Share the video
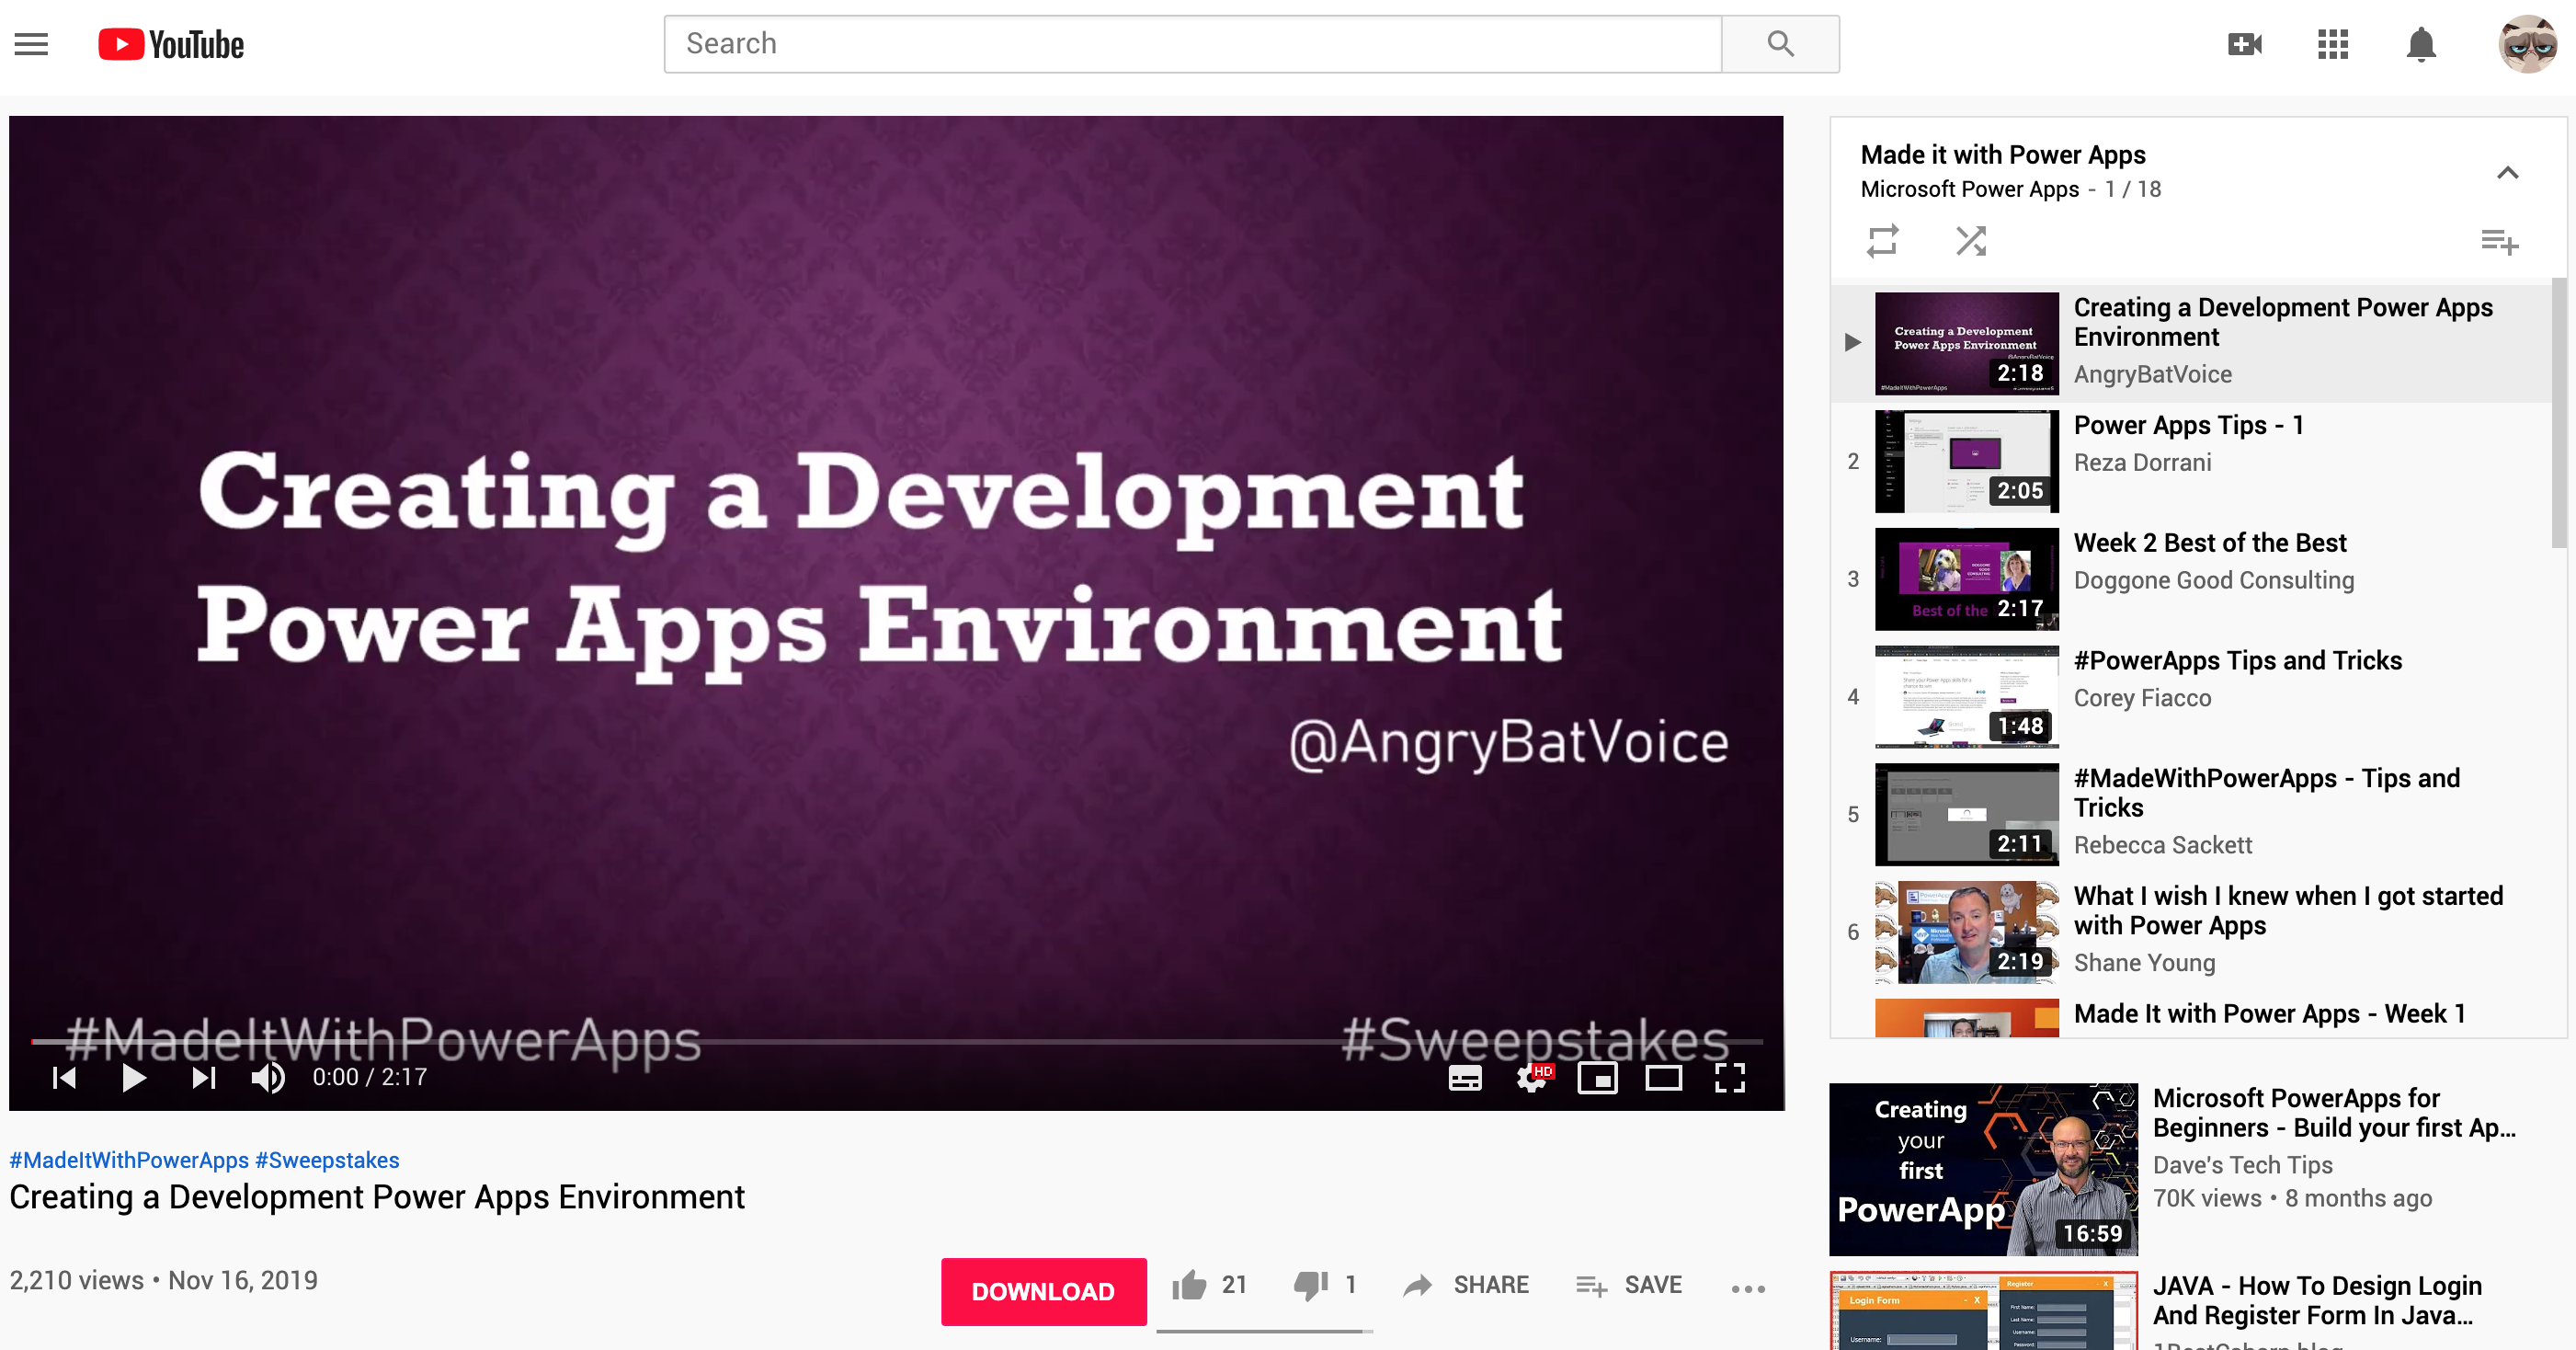This screenshot has width=2576, height=1350. (x=1466, y=1285)
